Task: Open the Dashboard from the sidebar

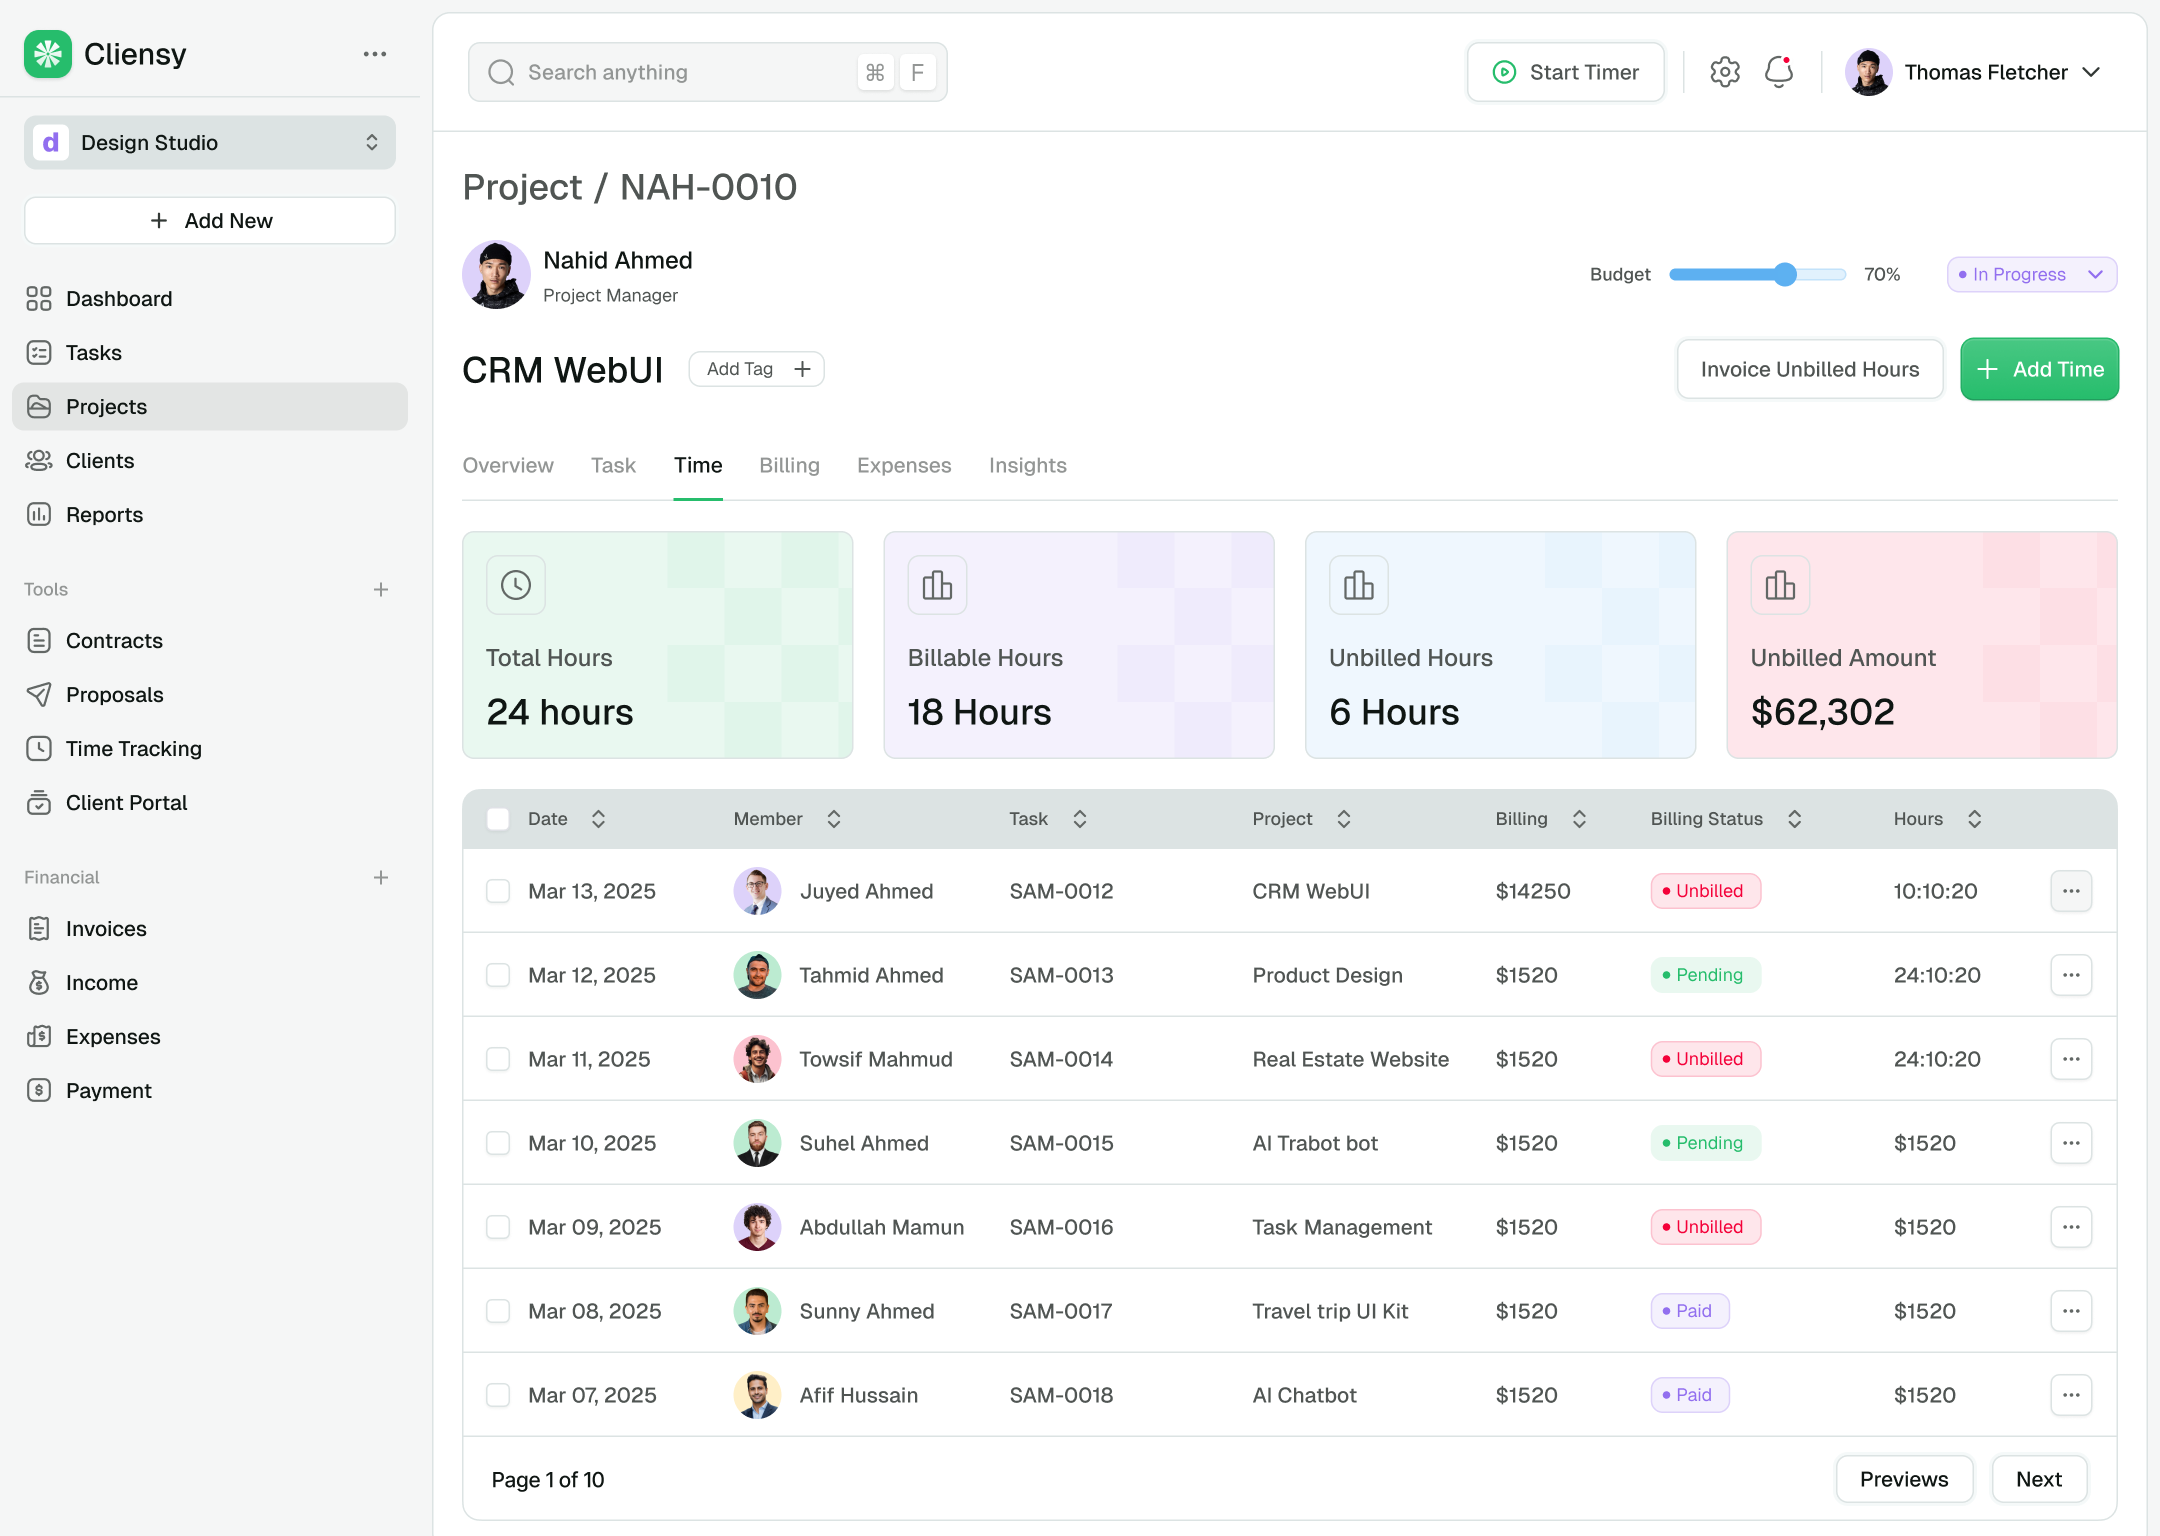Action: [x=119, y=298]
